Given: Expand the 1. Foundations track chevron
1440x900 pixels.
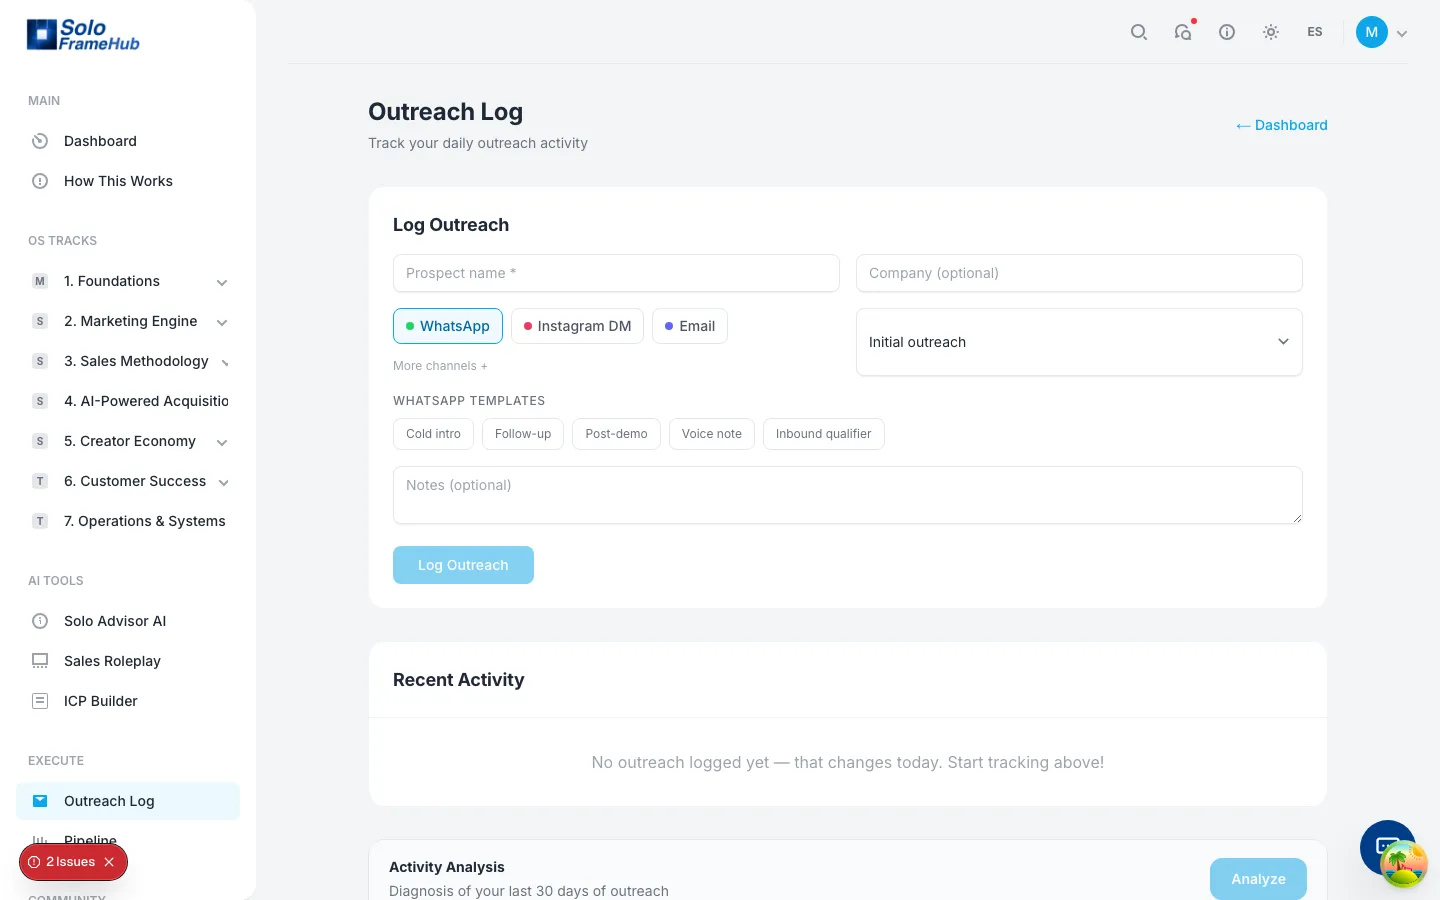Looking at the screenshot, I should [222, 282].
